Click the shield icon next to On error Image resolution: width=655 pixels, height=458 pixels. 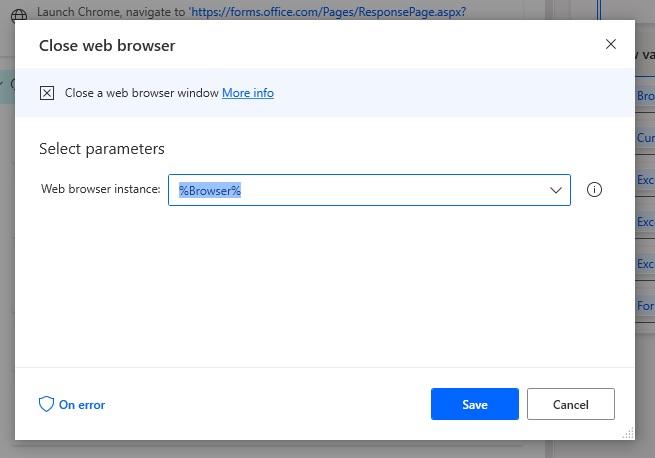[x=46, y=404]
